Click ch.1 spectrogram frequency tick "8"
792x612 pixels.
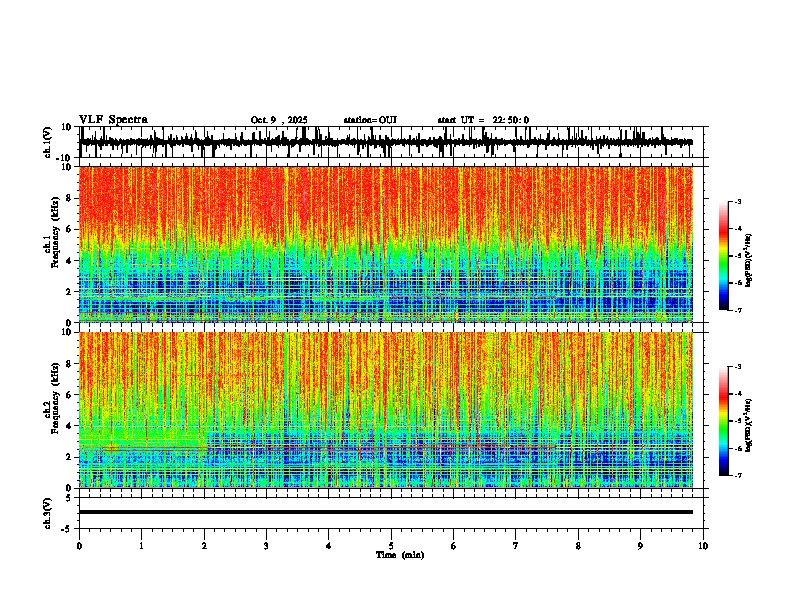coord(70,198)
